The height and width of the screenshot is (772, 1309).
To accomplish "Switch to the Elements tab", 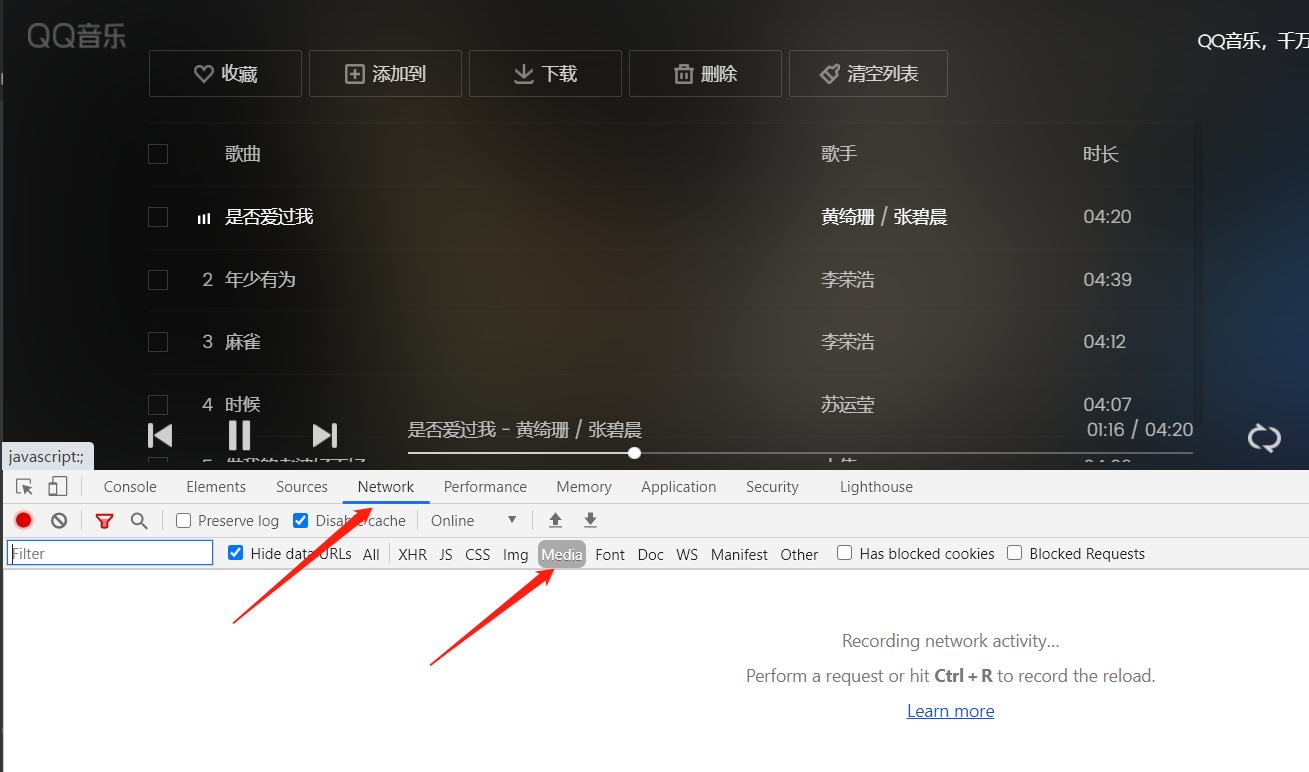I will pyautogui.click(x=216, y=487).
